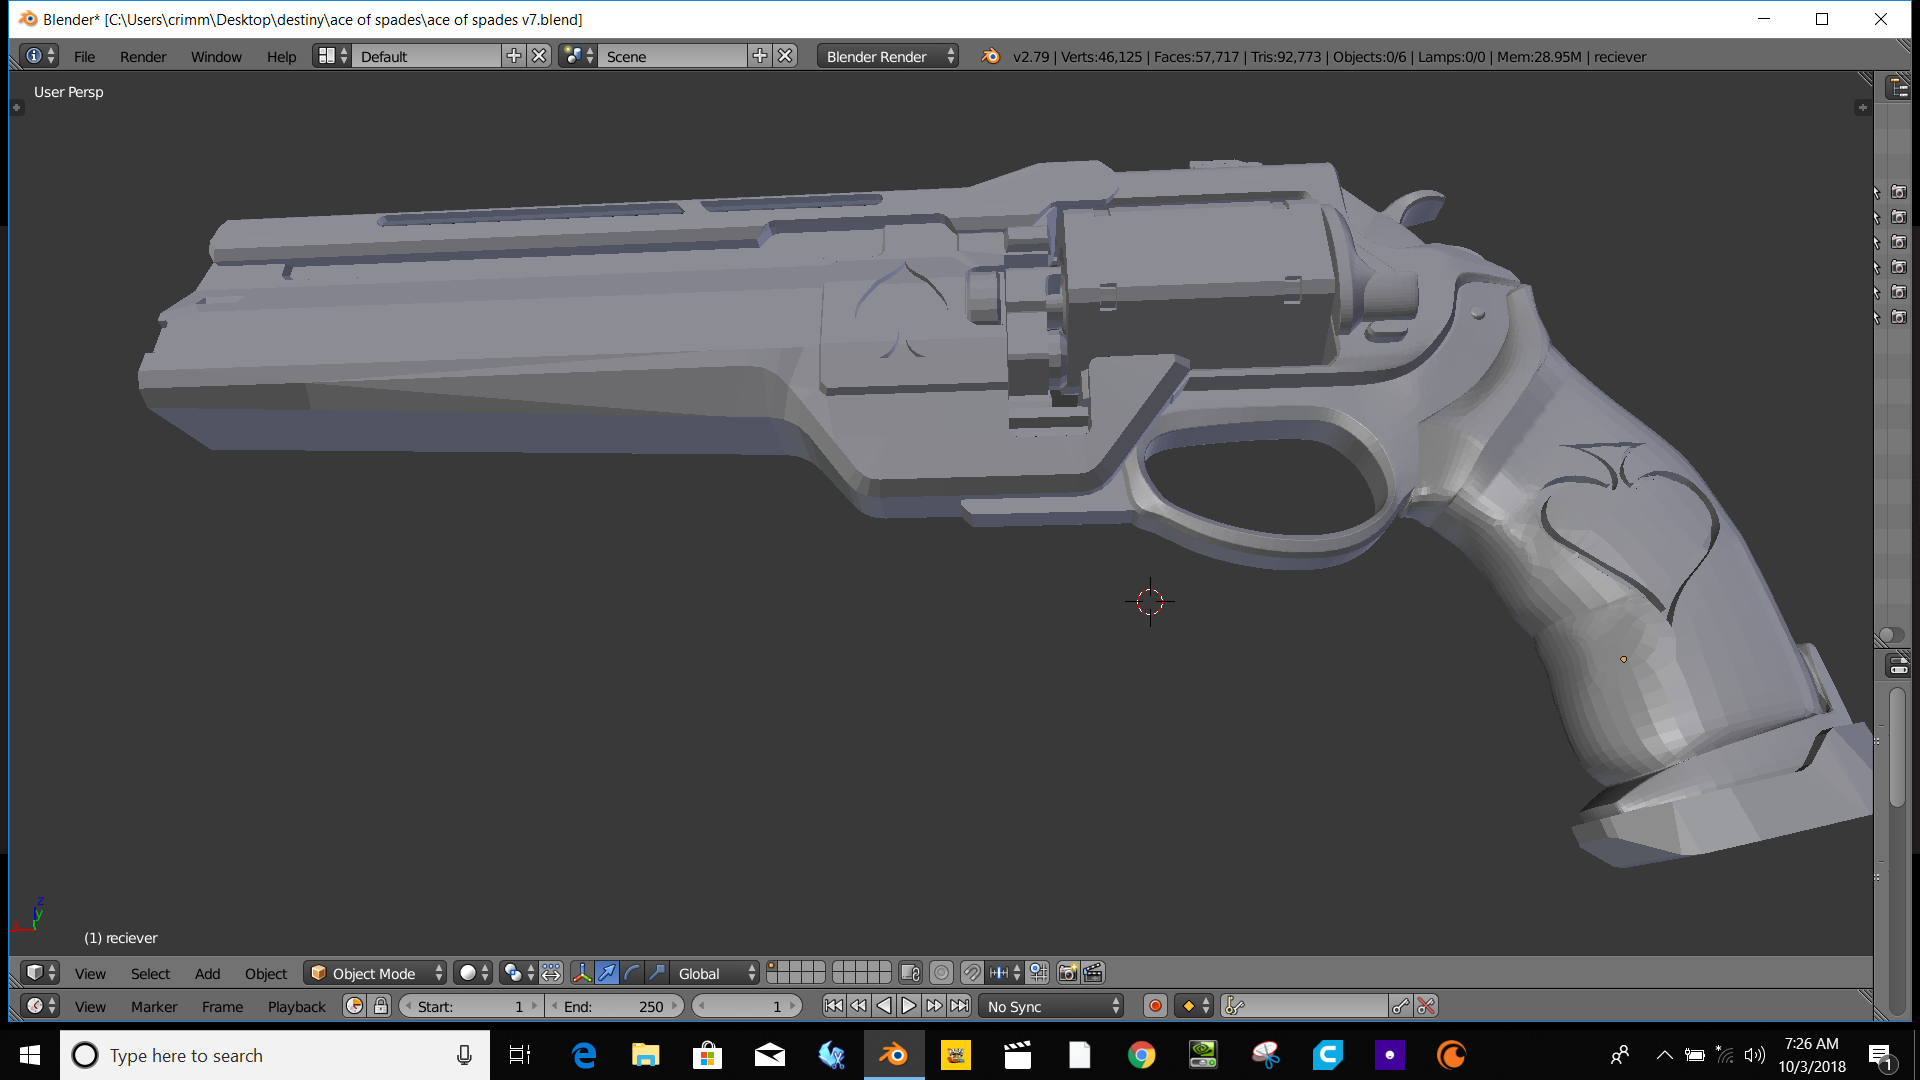Open the Help menu

[x=281, y=56]
